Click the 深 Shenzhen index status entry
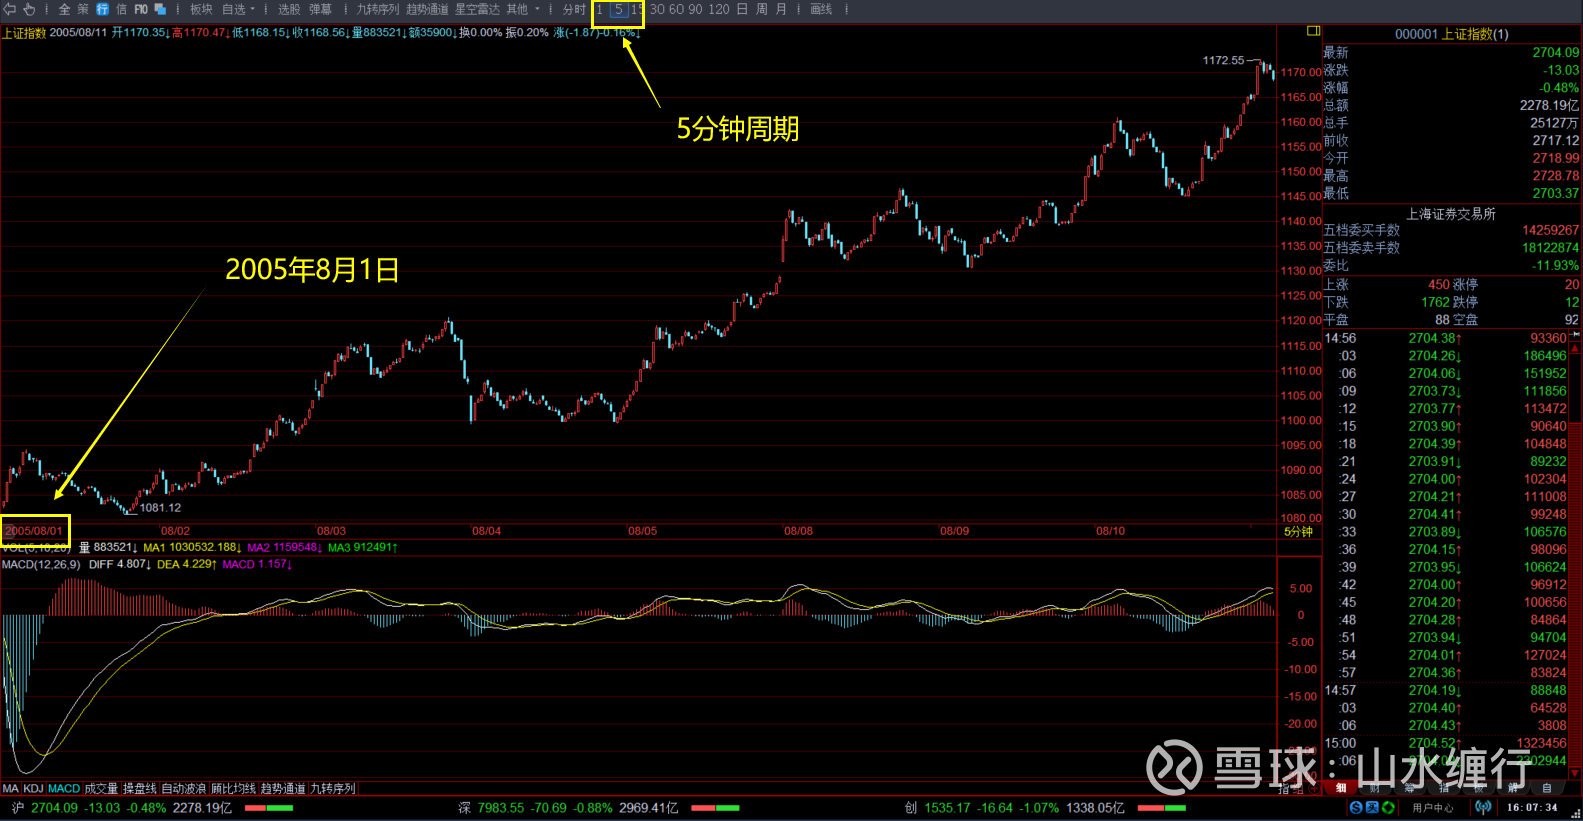 pyautogui.click(x=568, y=807)
